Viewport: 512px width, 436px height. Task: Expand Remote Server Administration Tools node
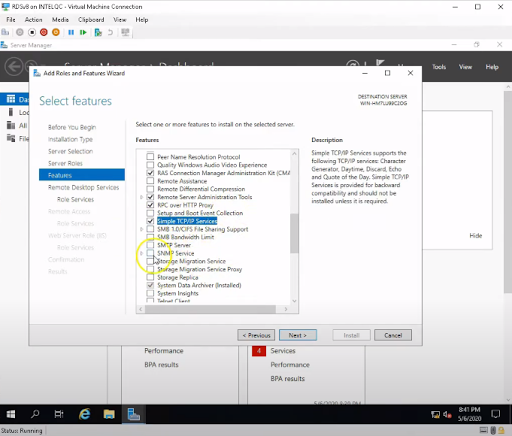(x=141, y=197)
